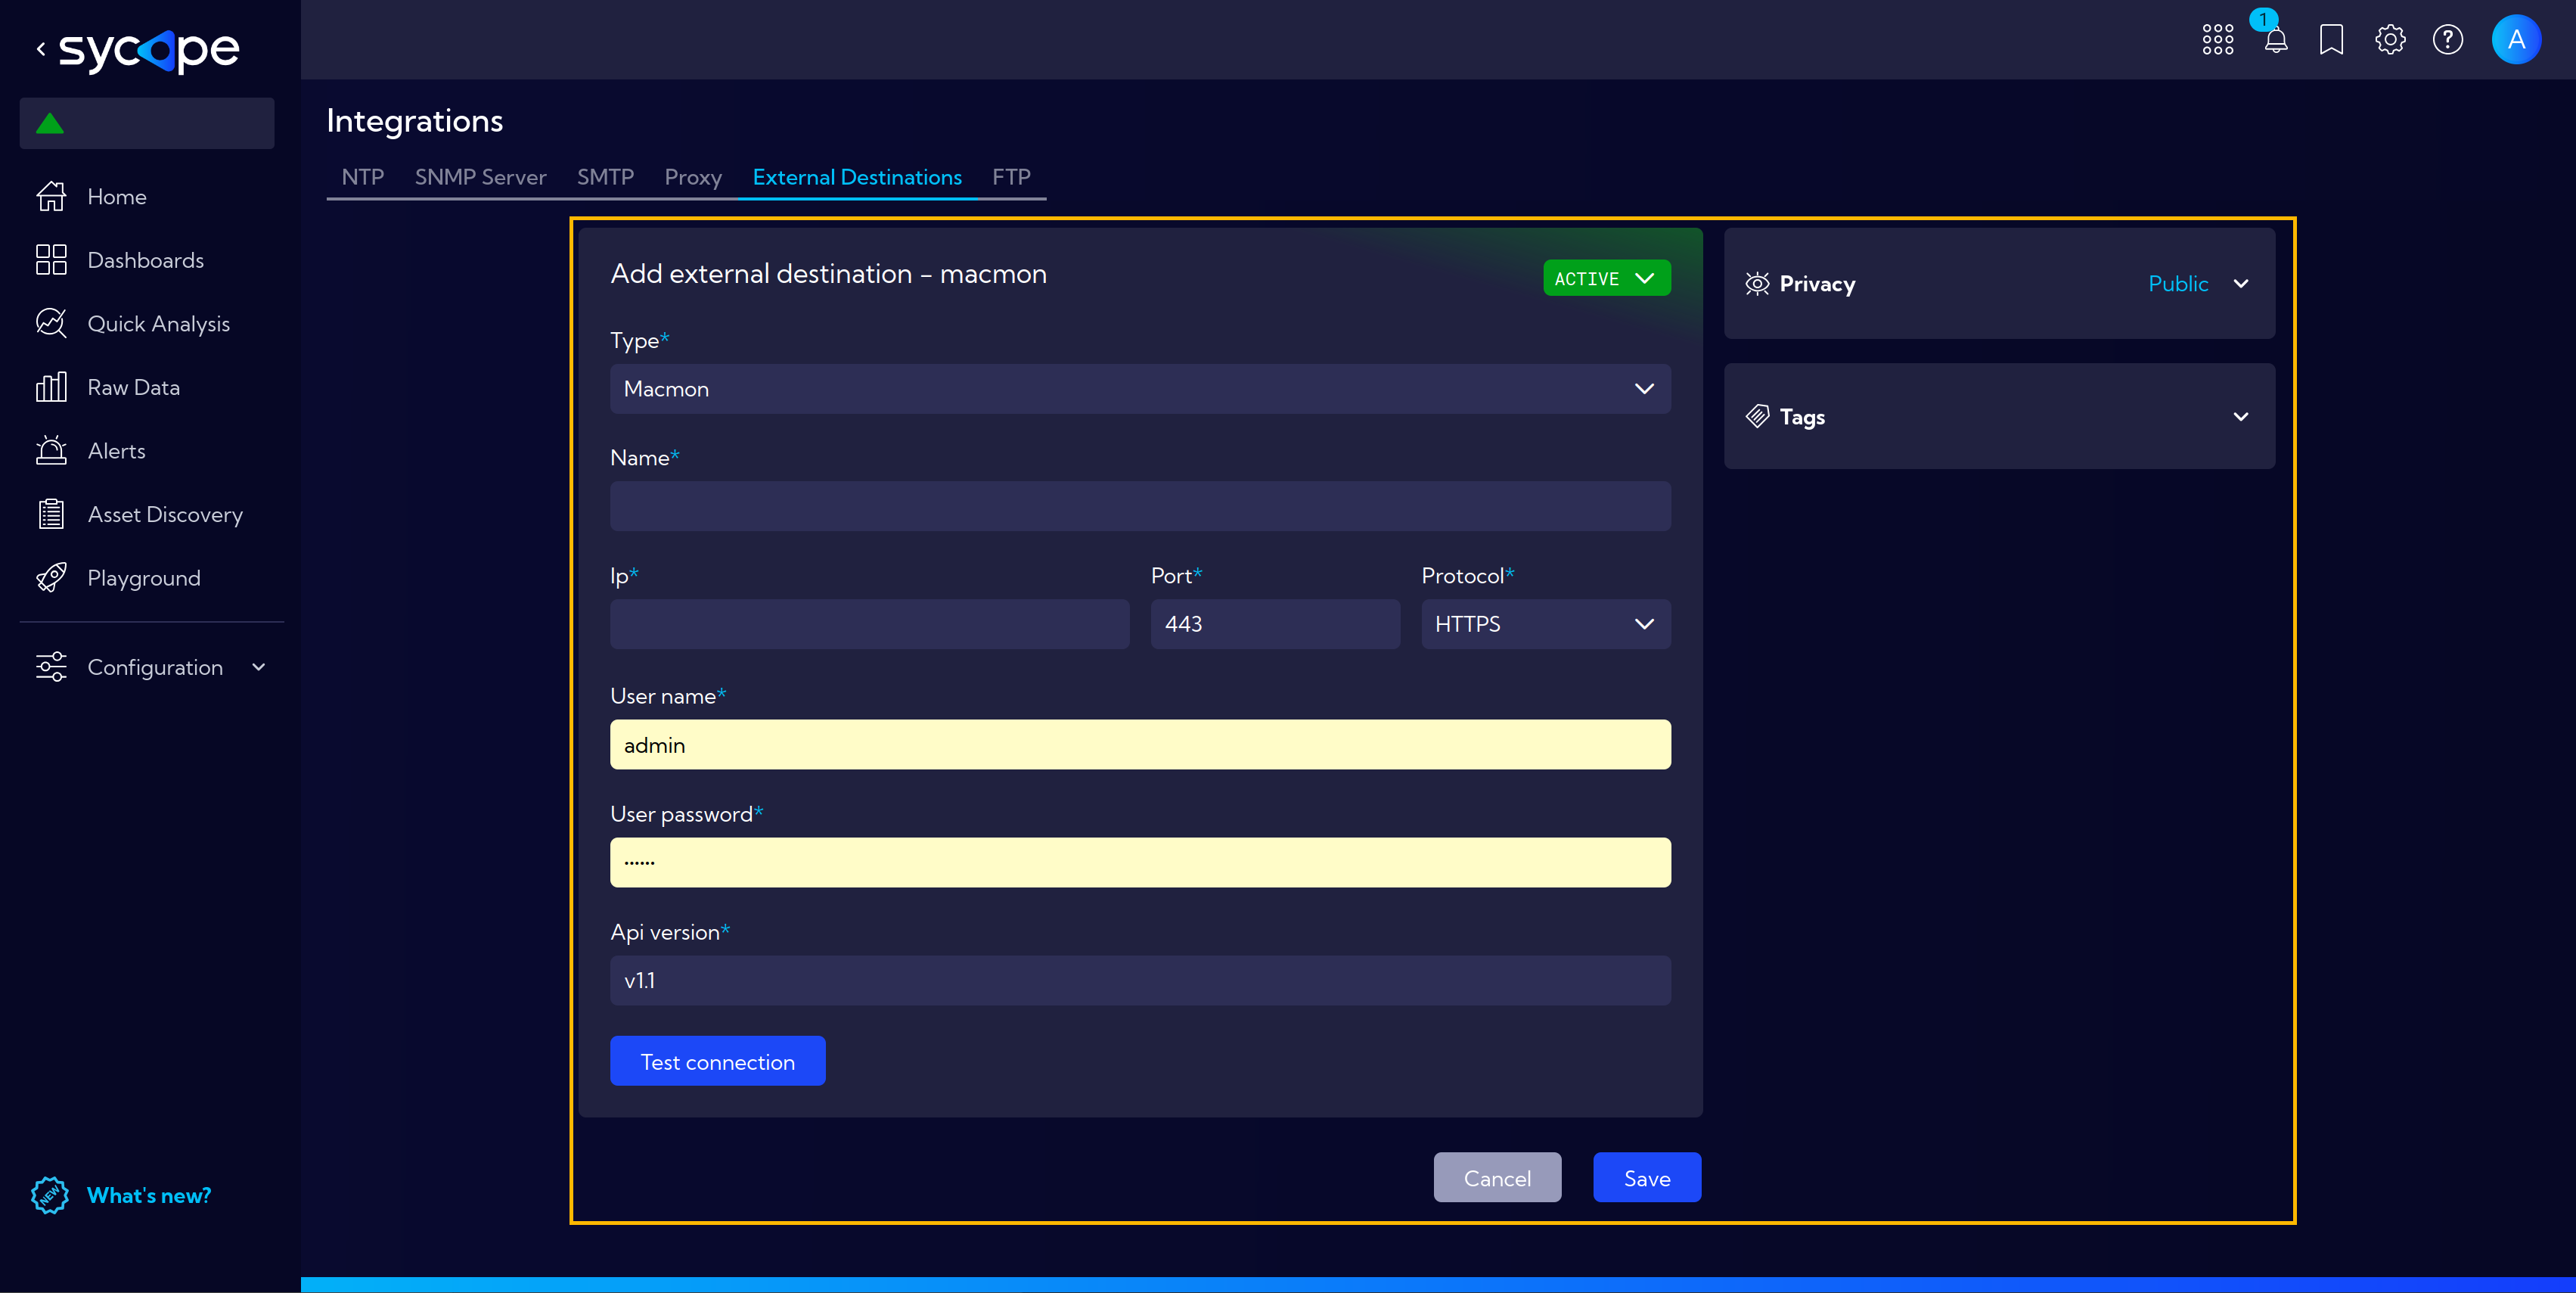Open Raw Data section
Viewport: 2576px width, 1293px height.
(134, 387)
